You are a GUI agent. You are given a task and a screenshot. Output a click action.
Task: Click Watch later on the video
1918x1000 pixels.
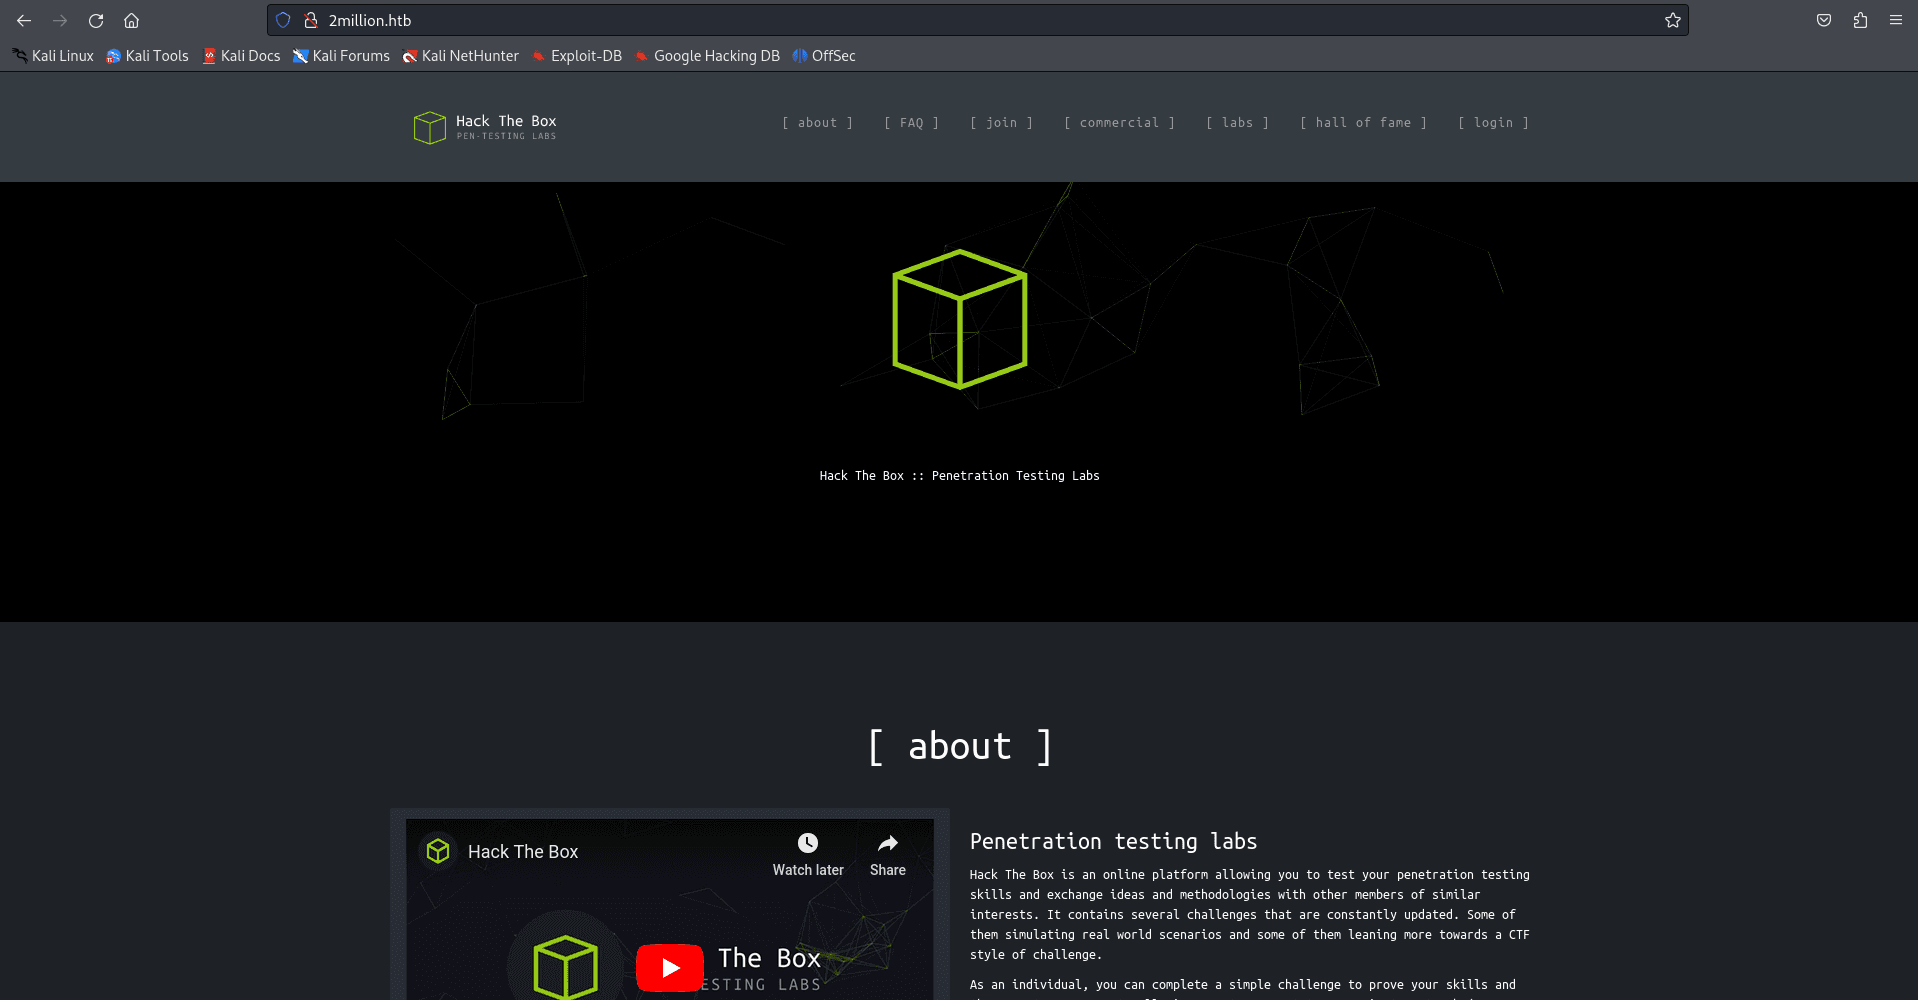click(x=808, y=855)
